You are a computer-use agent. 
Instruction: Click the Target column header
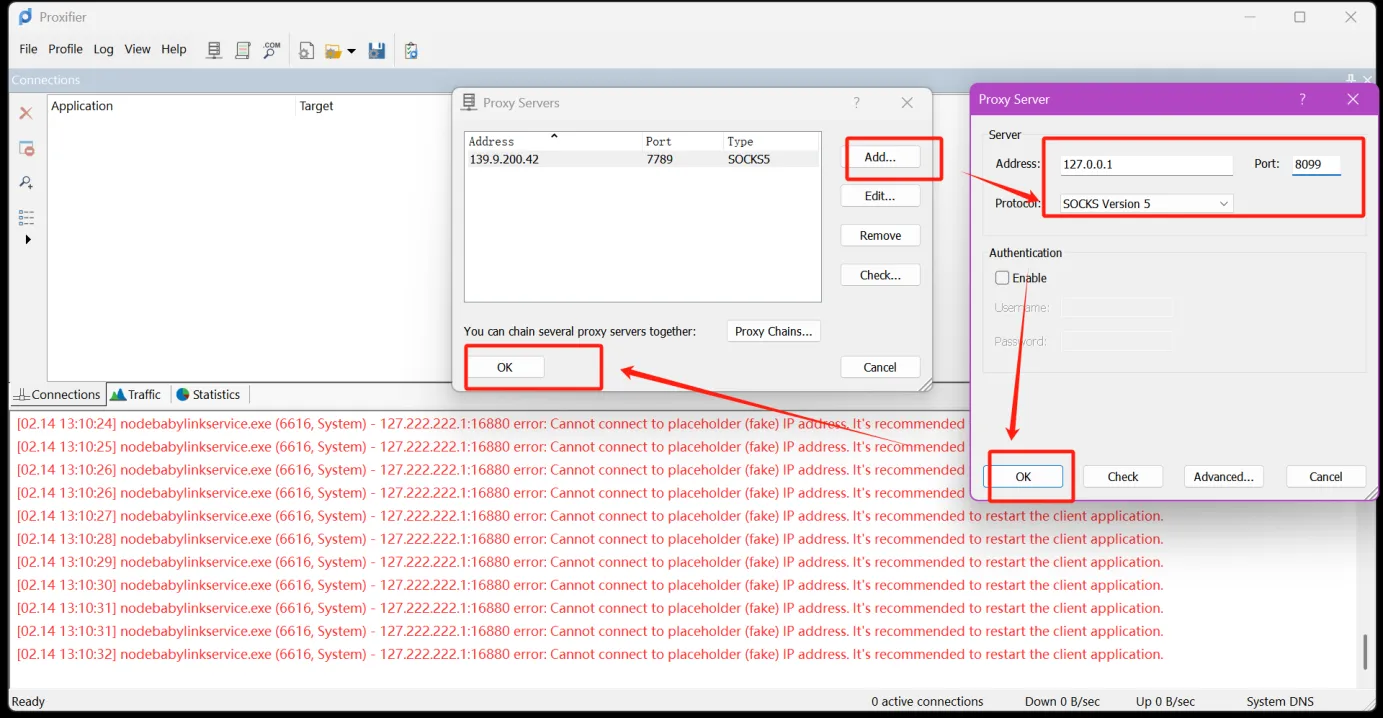click(x=373, y=106)
